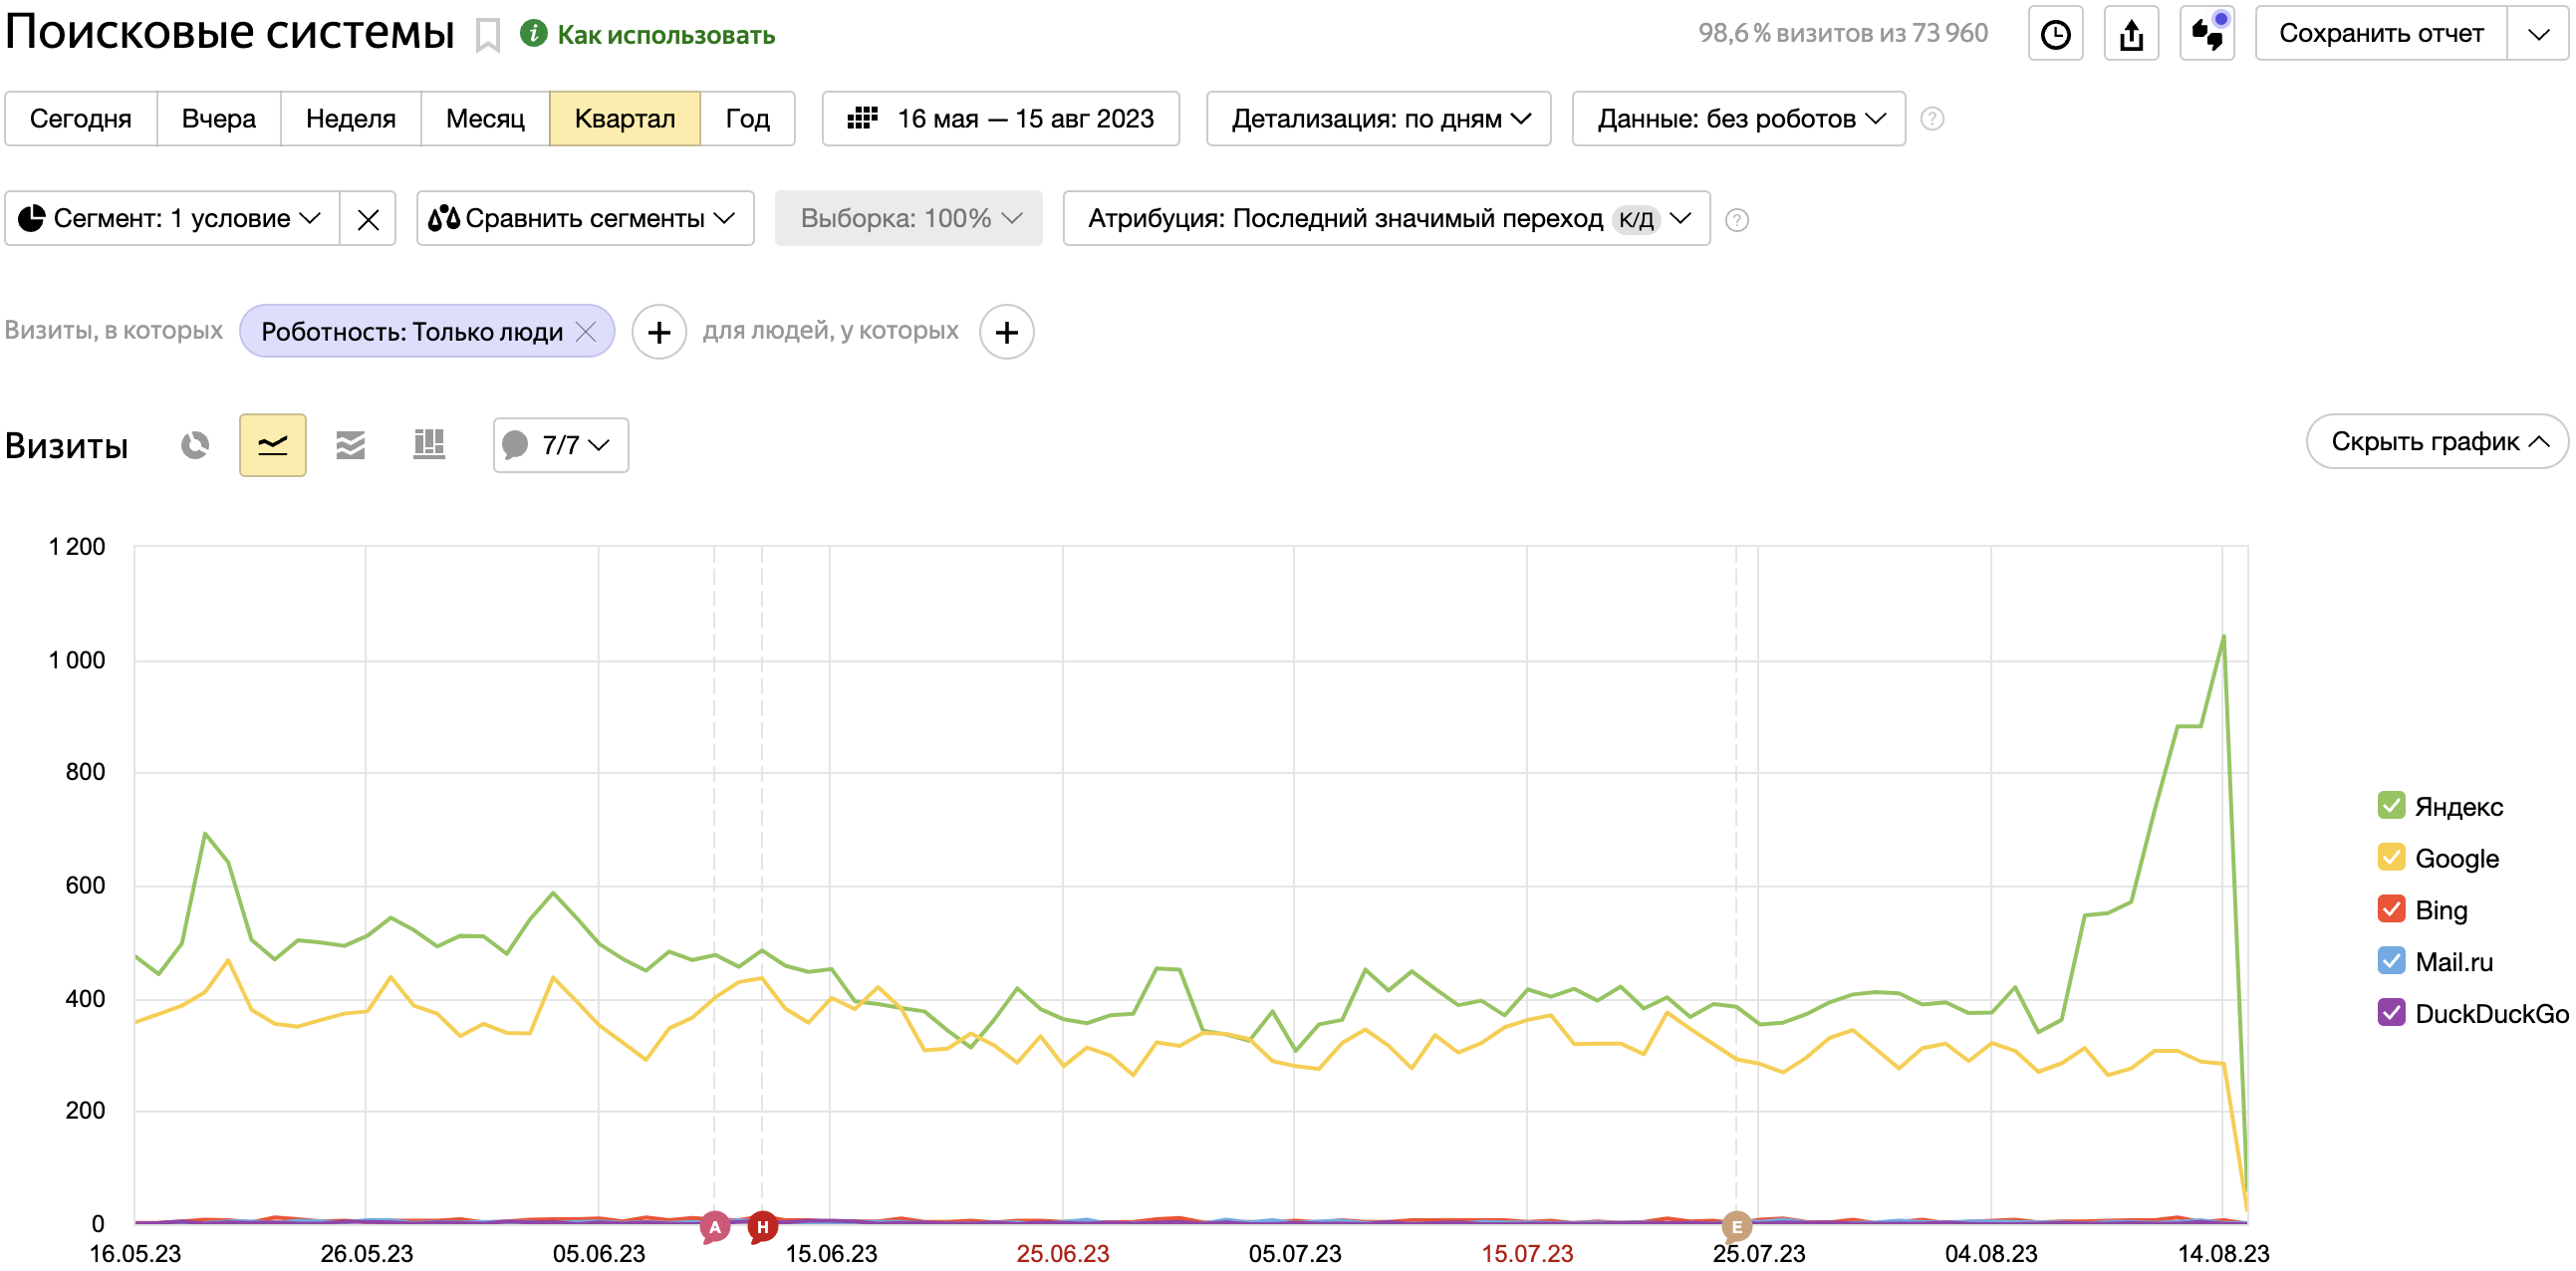Open Данные: без роботов dropdown
Viewport: 2576px width, 1271px height.
(1738, 119)
